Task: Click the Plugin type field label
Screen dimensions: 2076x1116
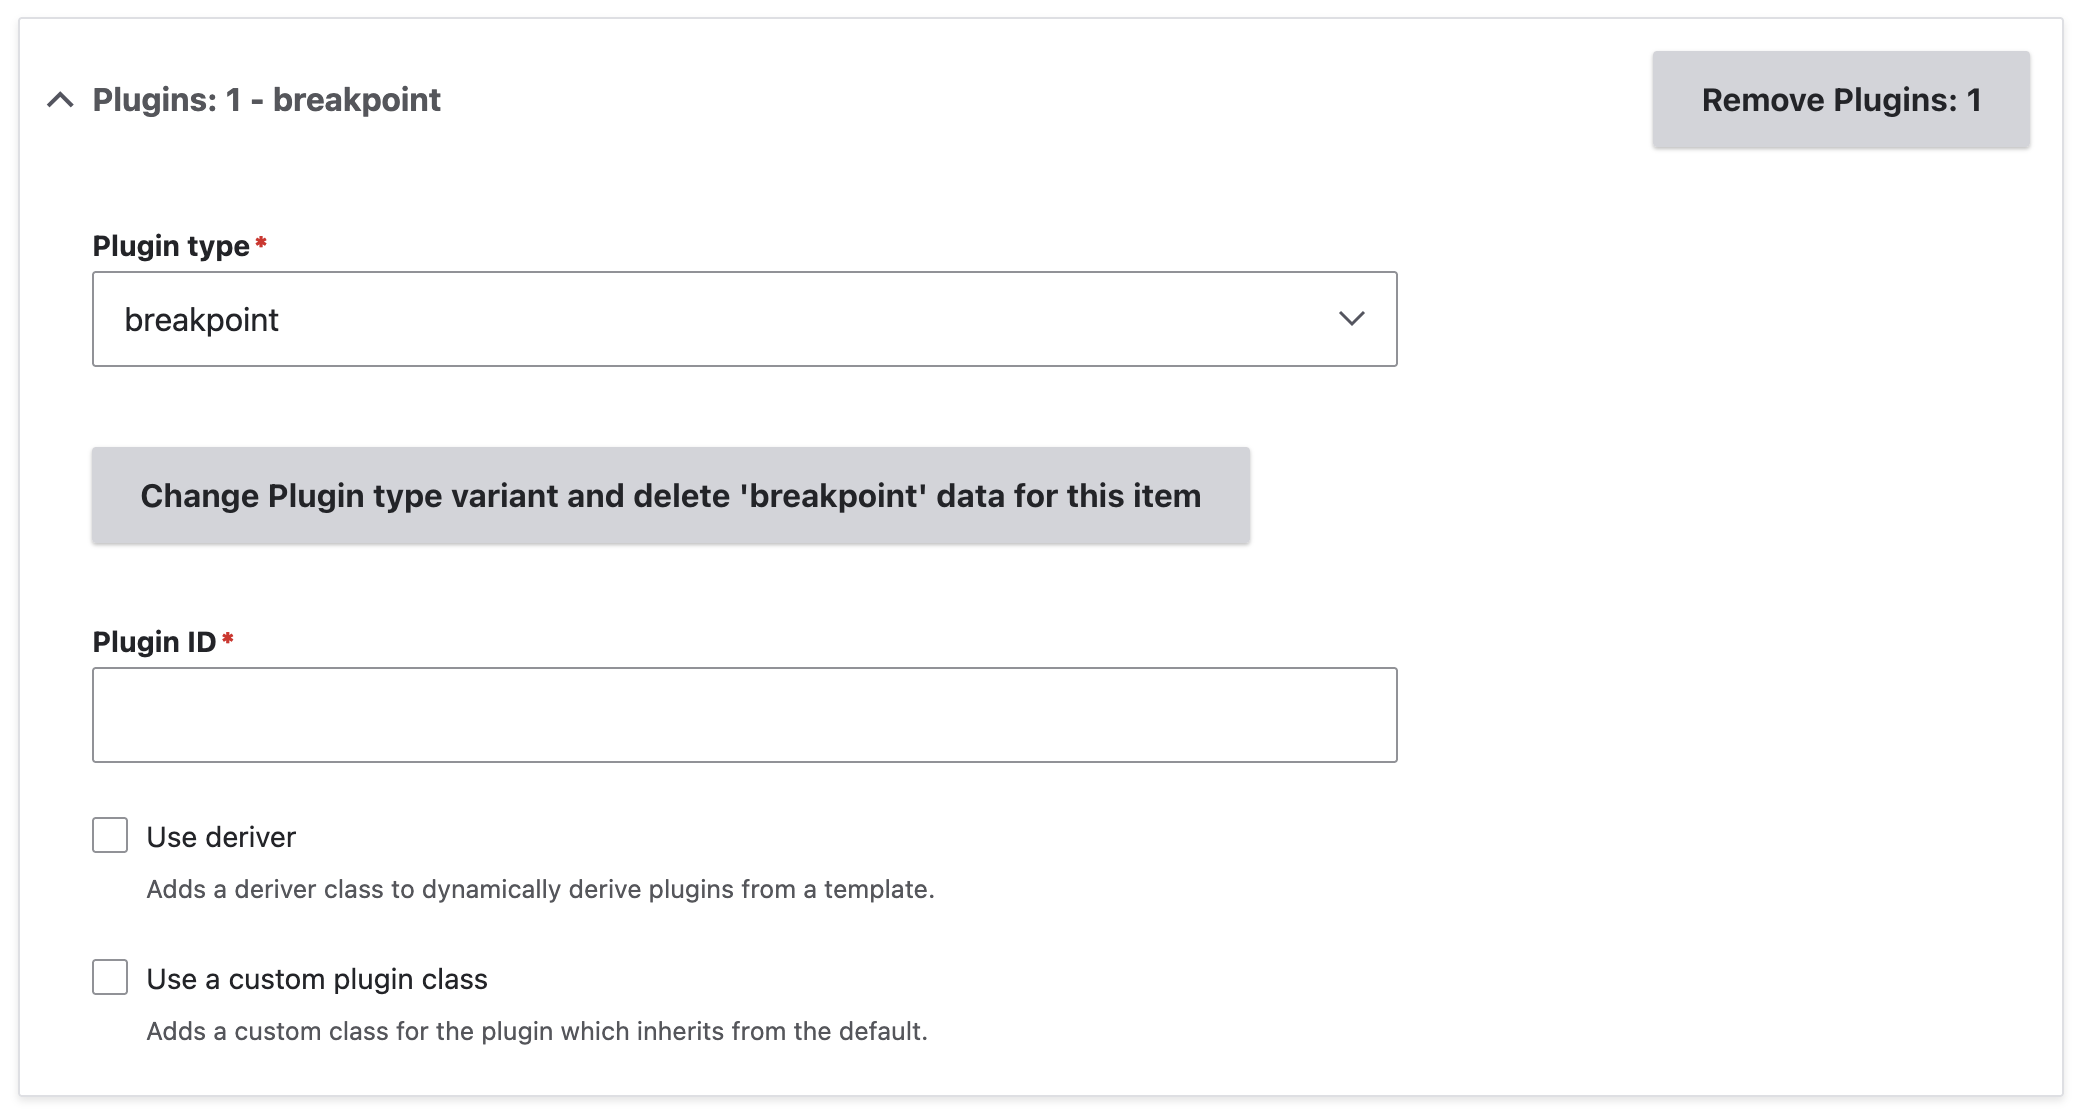Action: (x=170, y=246)
